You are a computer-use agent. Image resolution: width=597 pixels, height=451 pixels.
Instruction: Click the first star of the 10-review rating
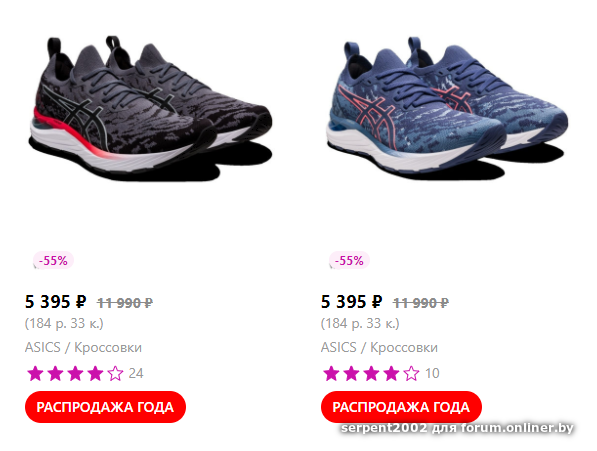(331, 373)
